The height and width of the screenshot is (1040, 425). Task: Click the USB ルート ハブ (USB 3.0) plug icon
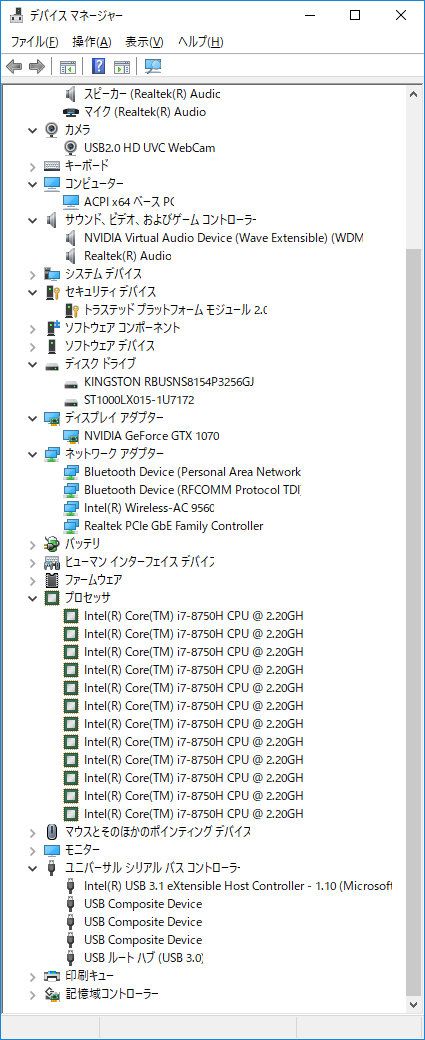tap(71, 958)
